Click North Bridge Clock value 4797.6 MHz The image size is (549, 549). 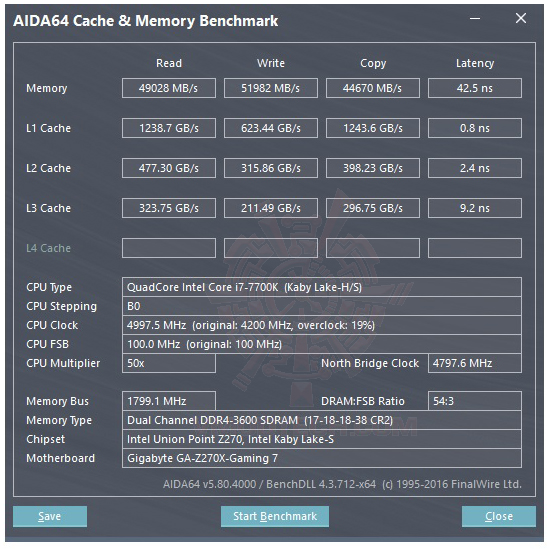point(475,363)
